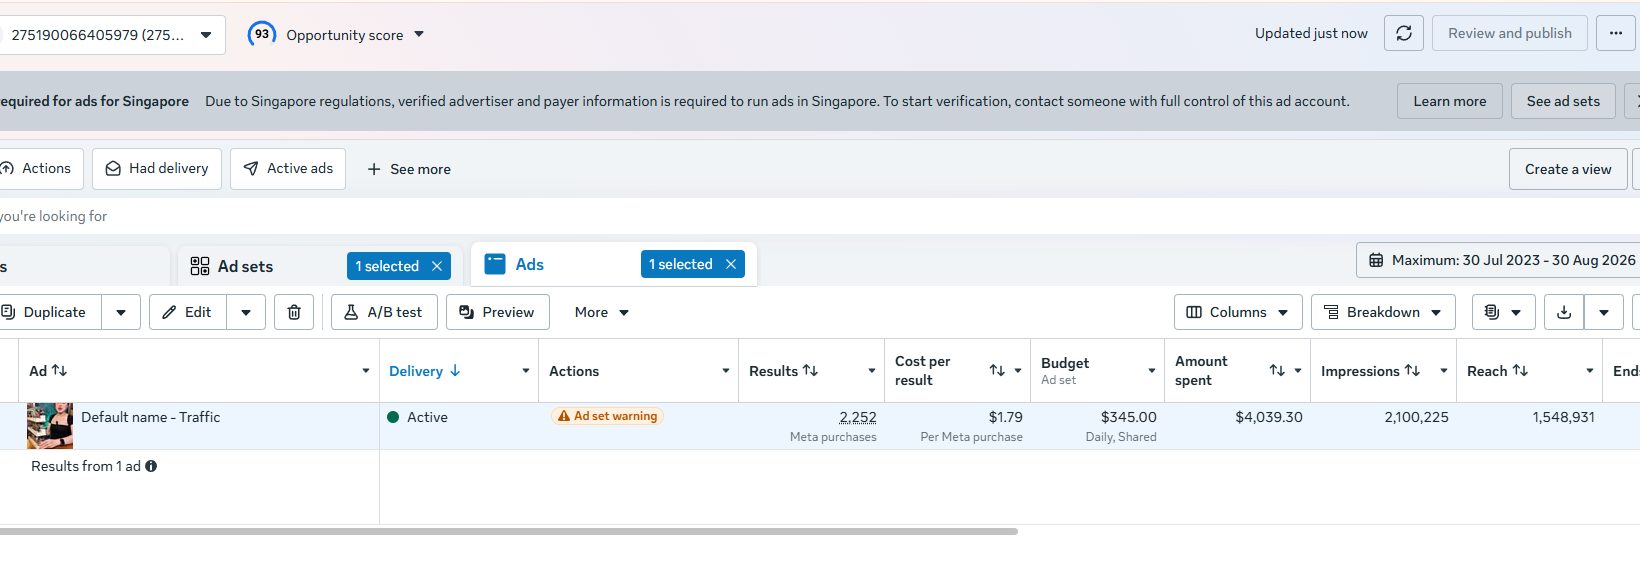Sort Impressions column with arrows icon

coord(1412,371)
